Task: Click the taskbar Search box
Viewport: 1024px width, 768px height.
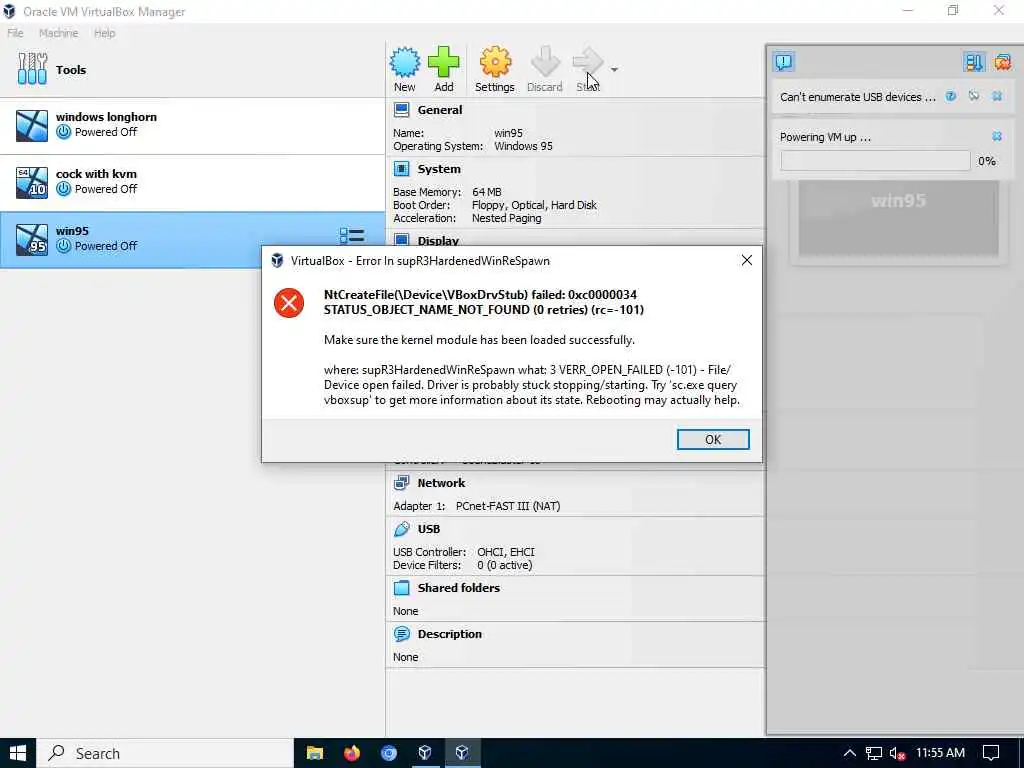Action: click(165, 753)
